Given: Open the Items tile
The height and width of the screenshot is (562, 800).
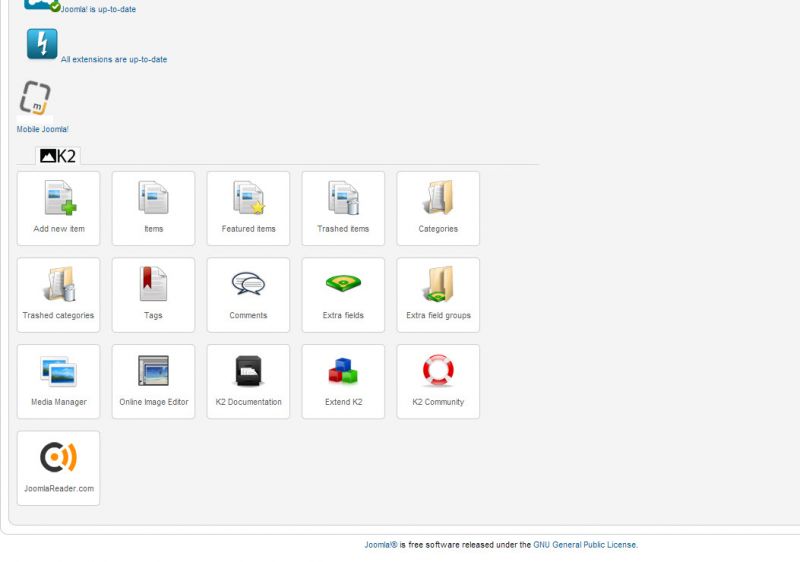Looking at the screenshot, I should pos(154,209).
